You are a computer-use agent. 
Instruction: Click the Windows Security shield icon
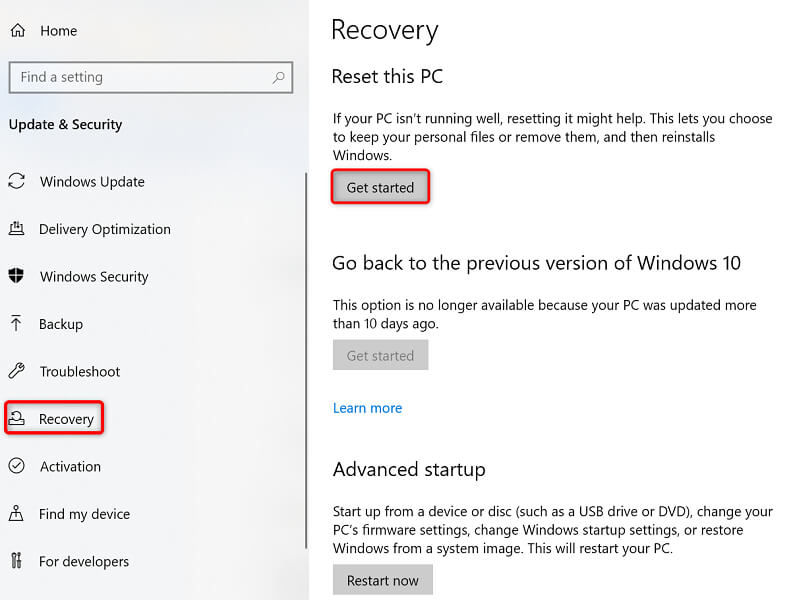(16, 276)
